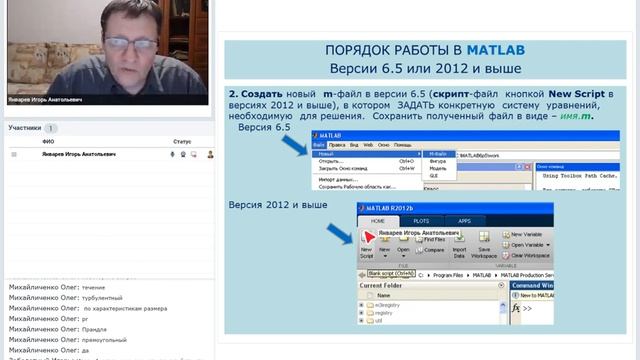Open the Вид menu in MATLAB 6.5
Viewport: 640px width, 360px height.
(354, 145)
